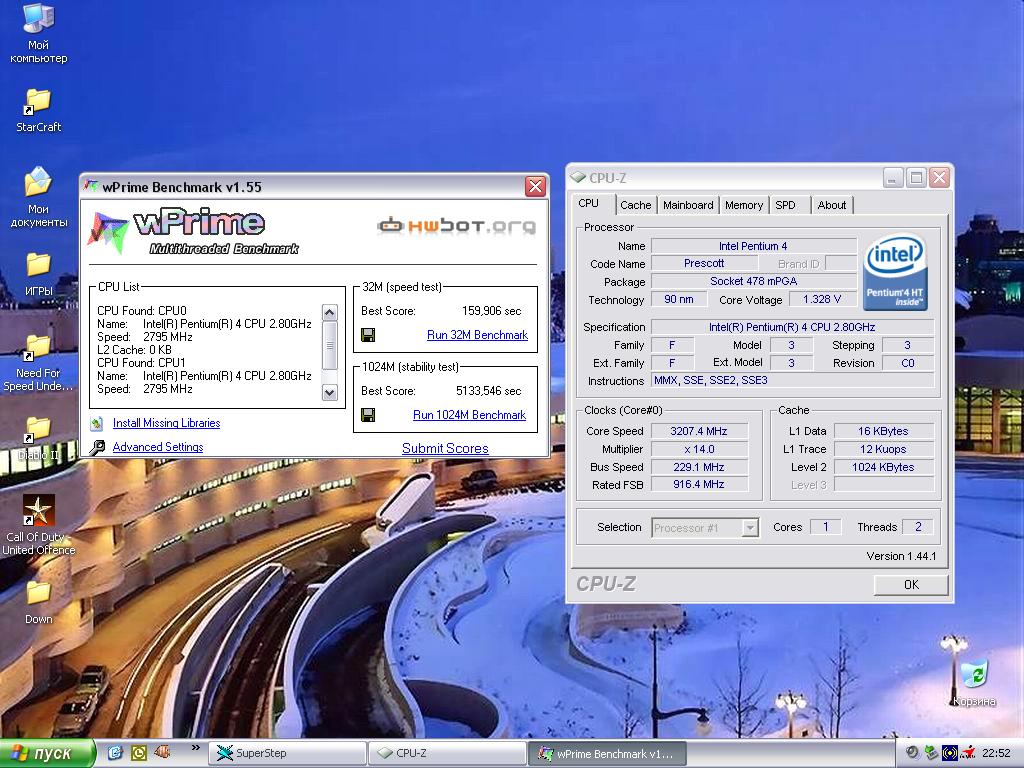Click the fourth system tray icon beside clock
1024x768 pixels.
tap(968, 753)
